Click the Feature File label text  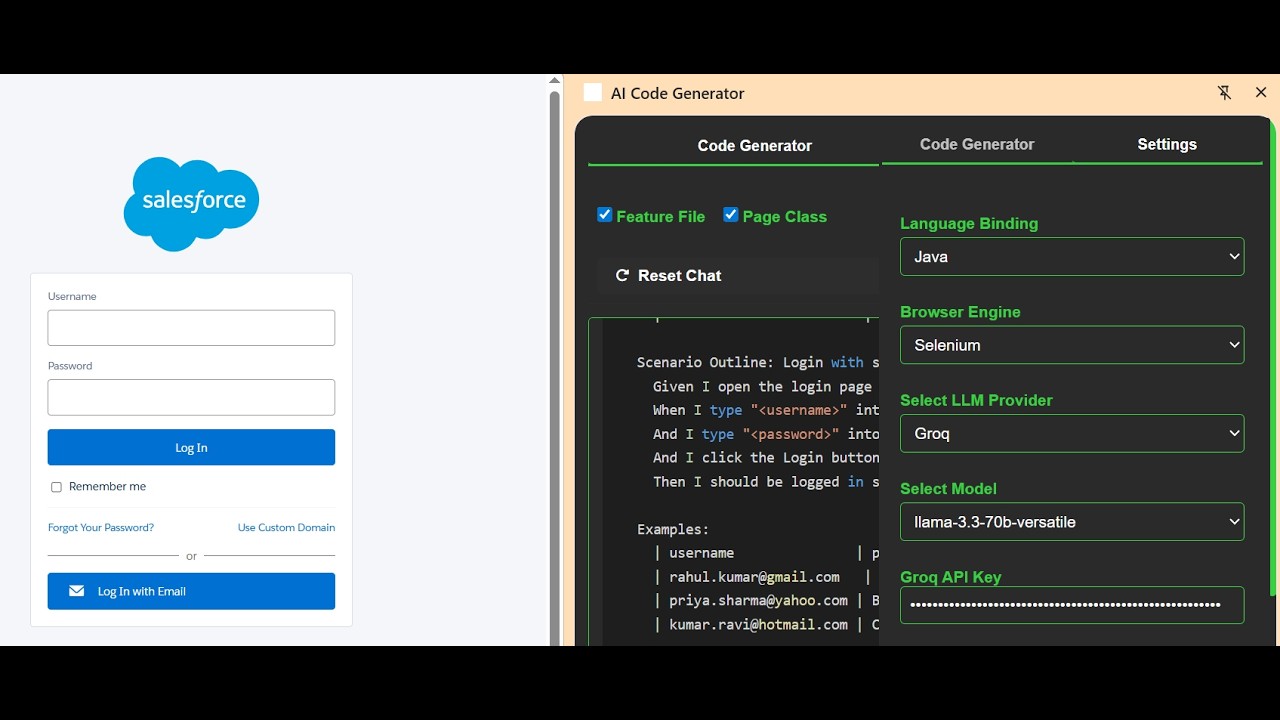click(x=660, y=217)
